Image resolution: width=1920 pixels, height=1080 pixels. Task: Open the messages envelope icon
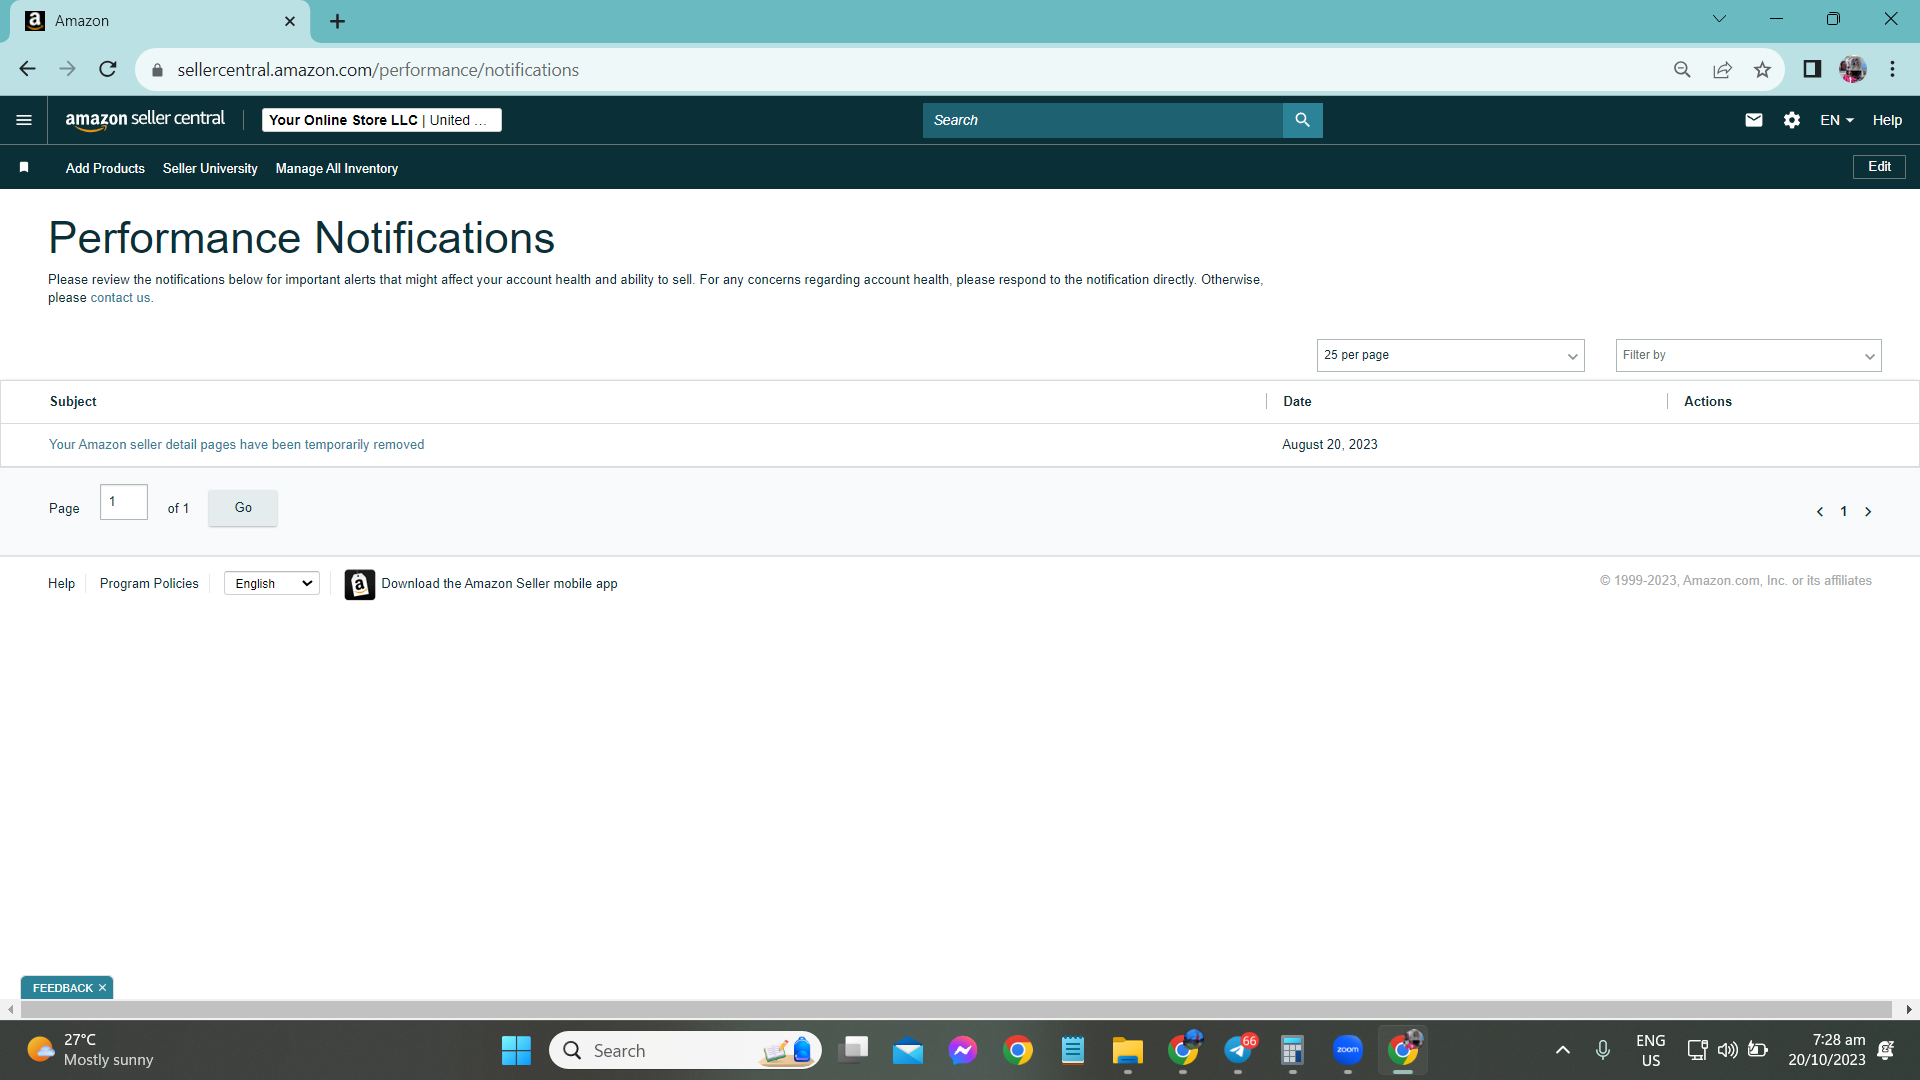pyautogui.click(x=1754, y=120)
